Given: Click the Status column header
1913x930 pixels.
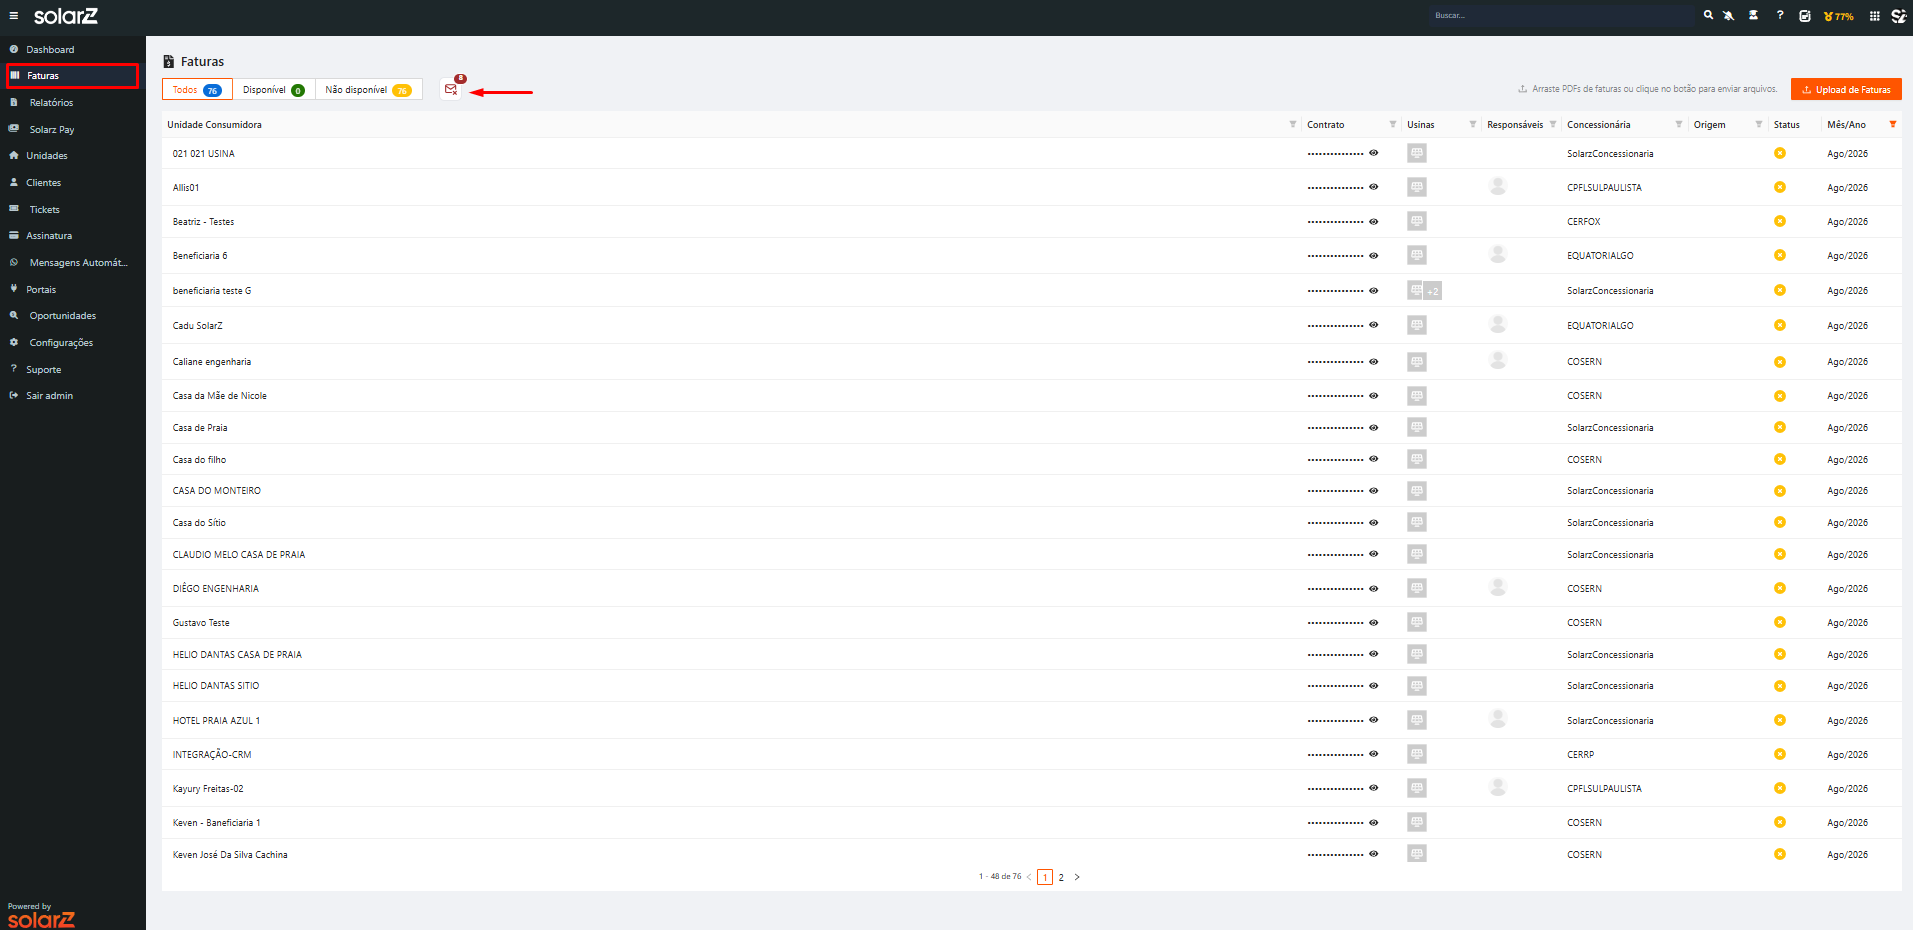Looking at the screenshot, I should click(x=1786, y=124).
